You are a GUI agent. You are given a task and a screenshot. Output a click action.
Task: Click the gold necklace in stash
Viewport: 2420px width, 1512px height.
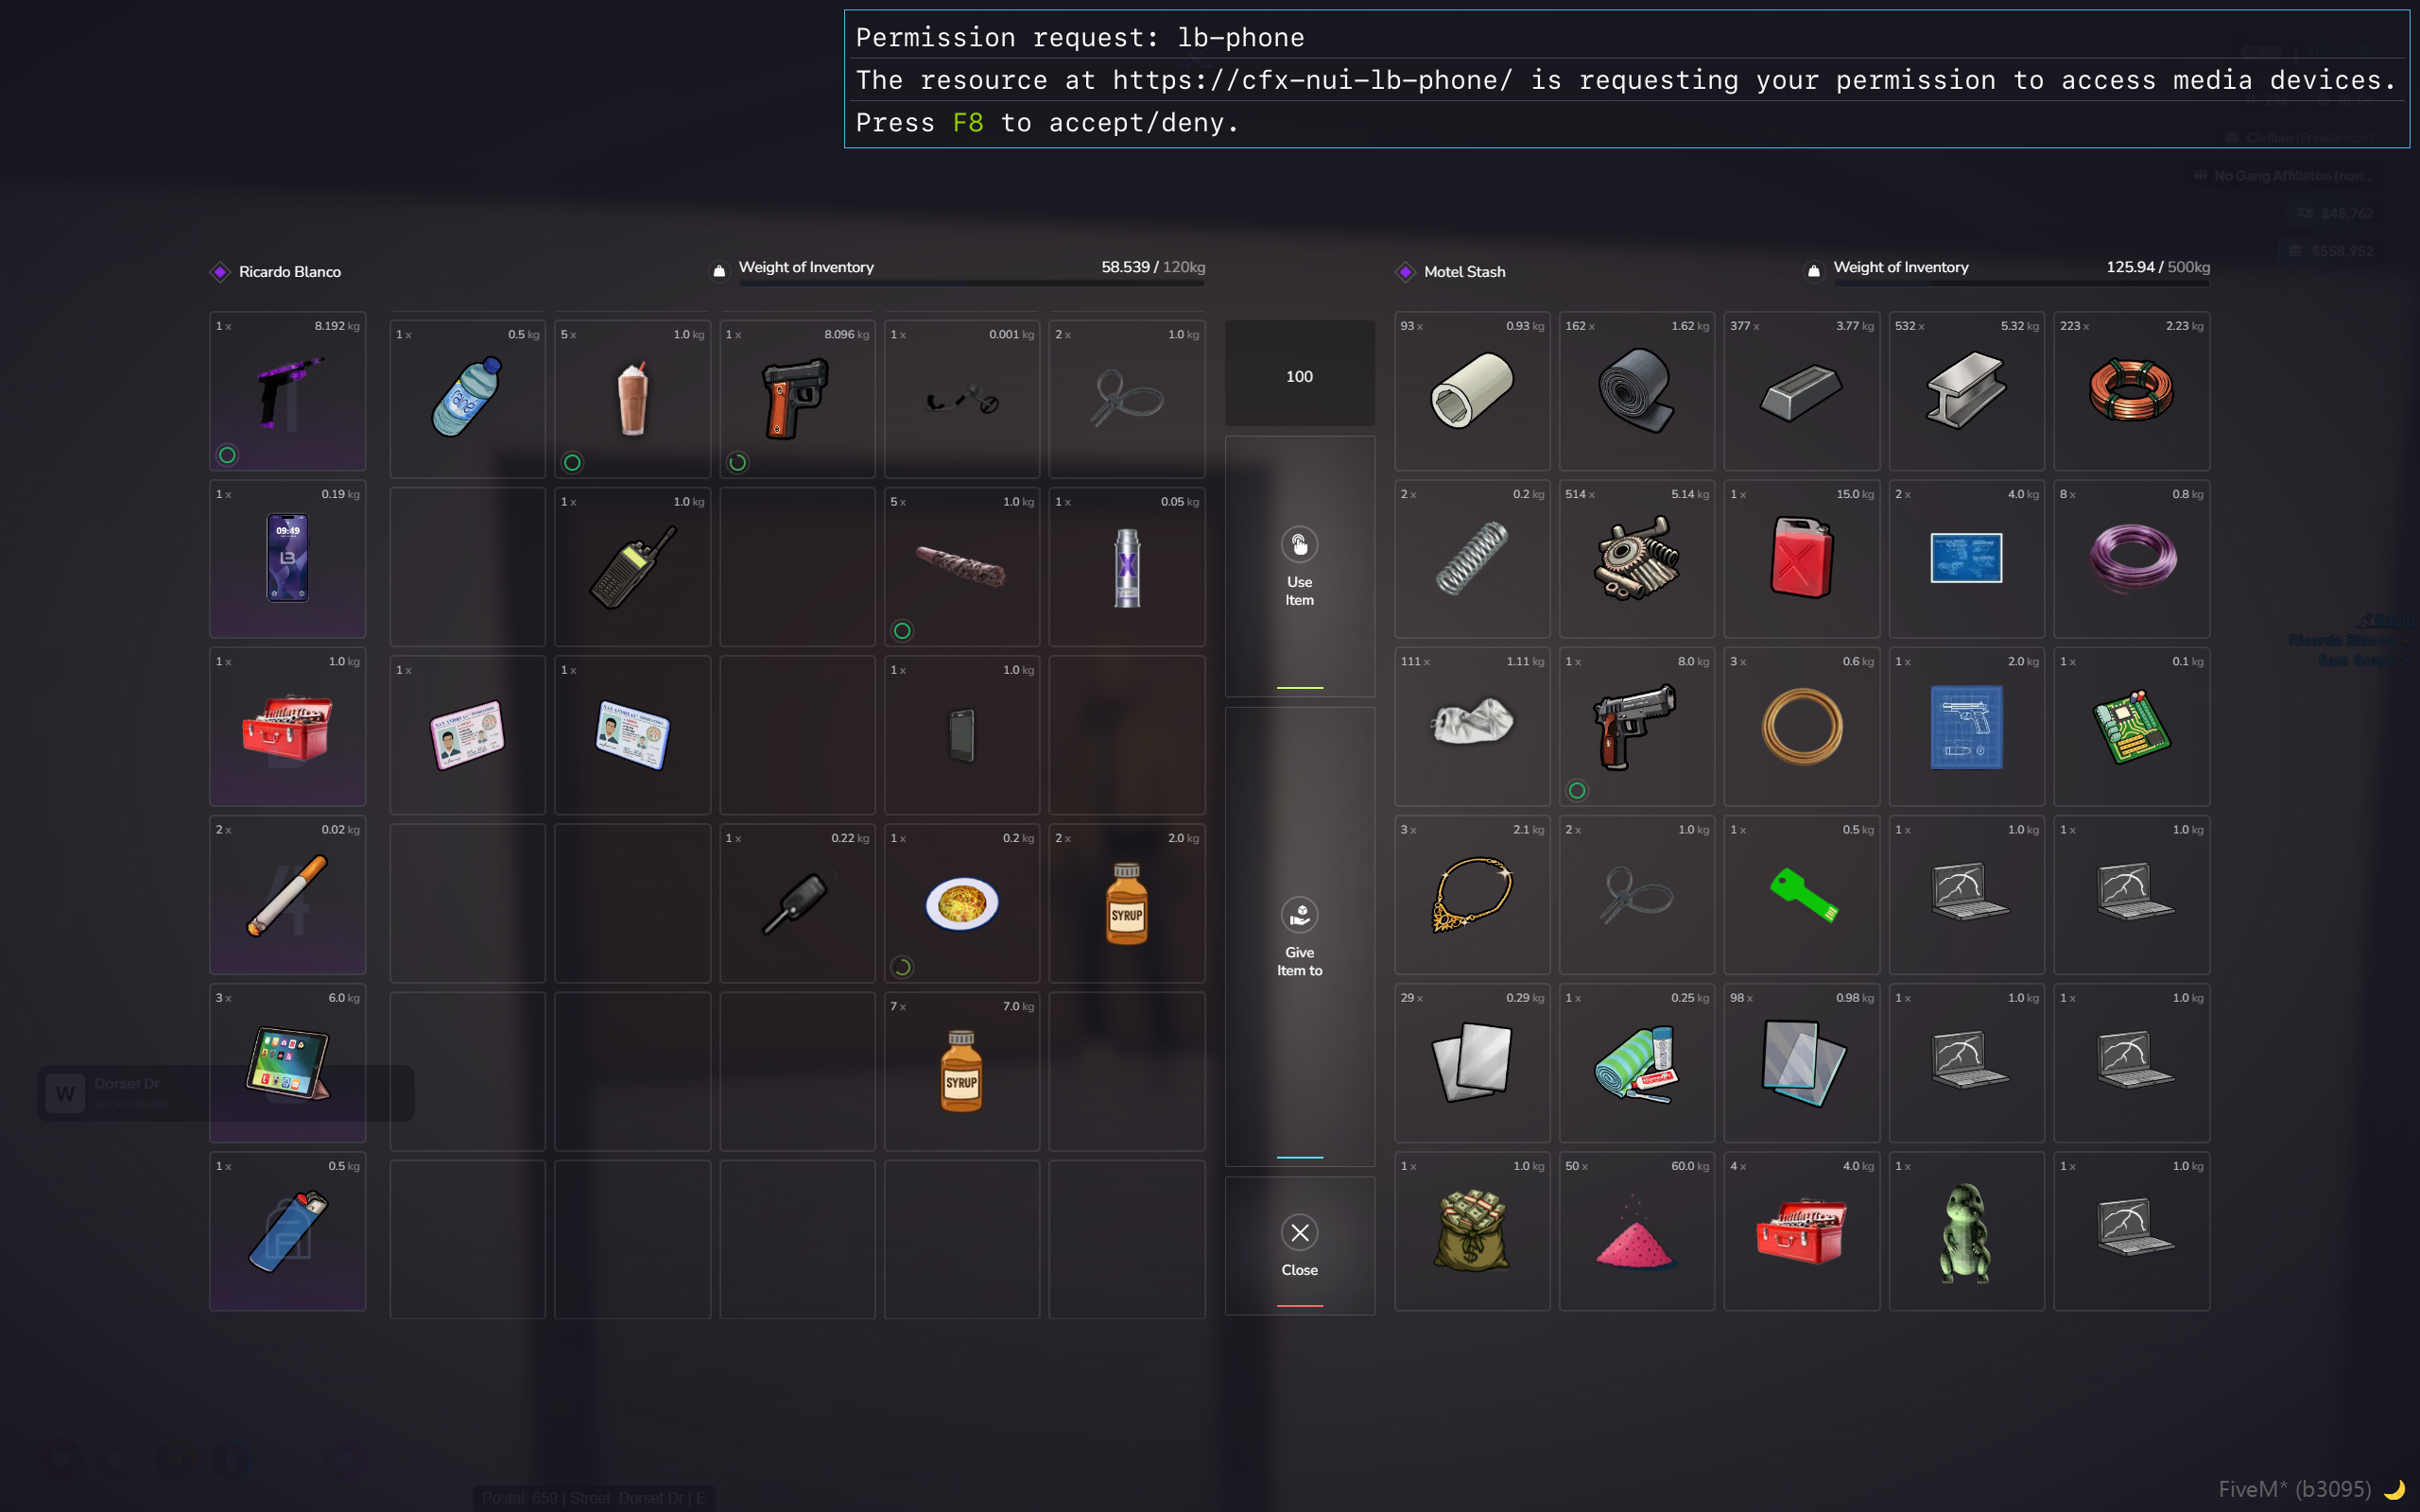(1471, 895)
